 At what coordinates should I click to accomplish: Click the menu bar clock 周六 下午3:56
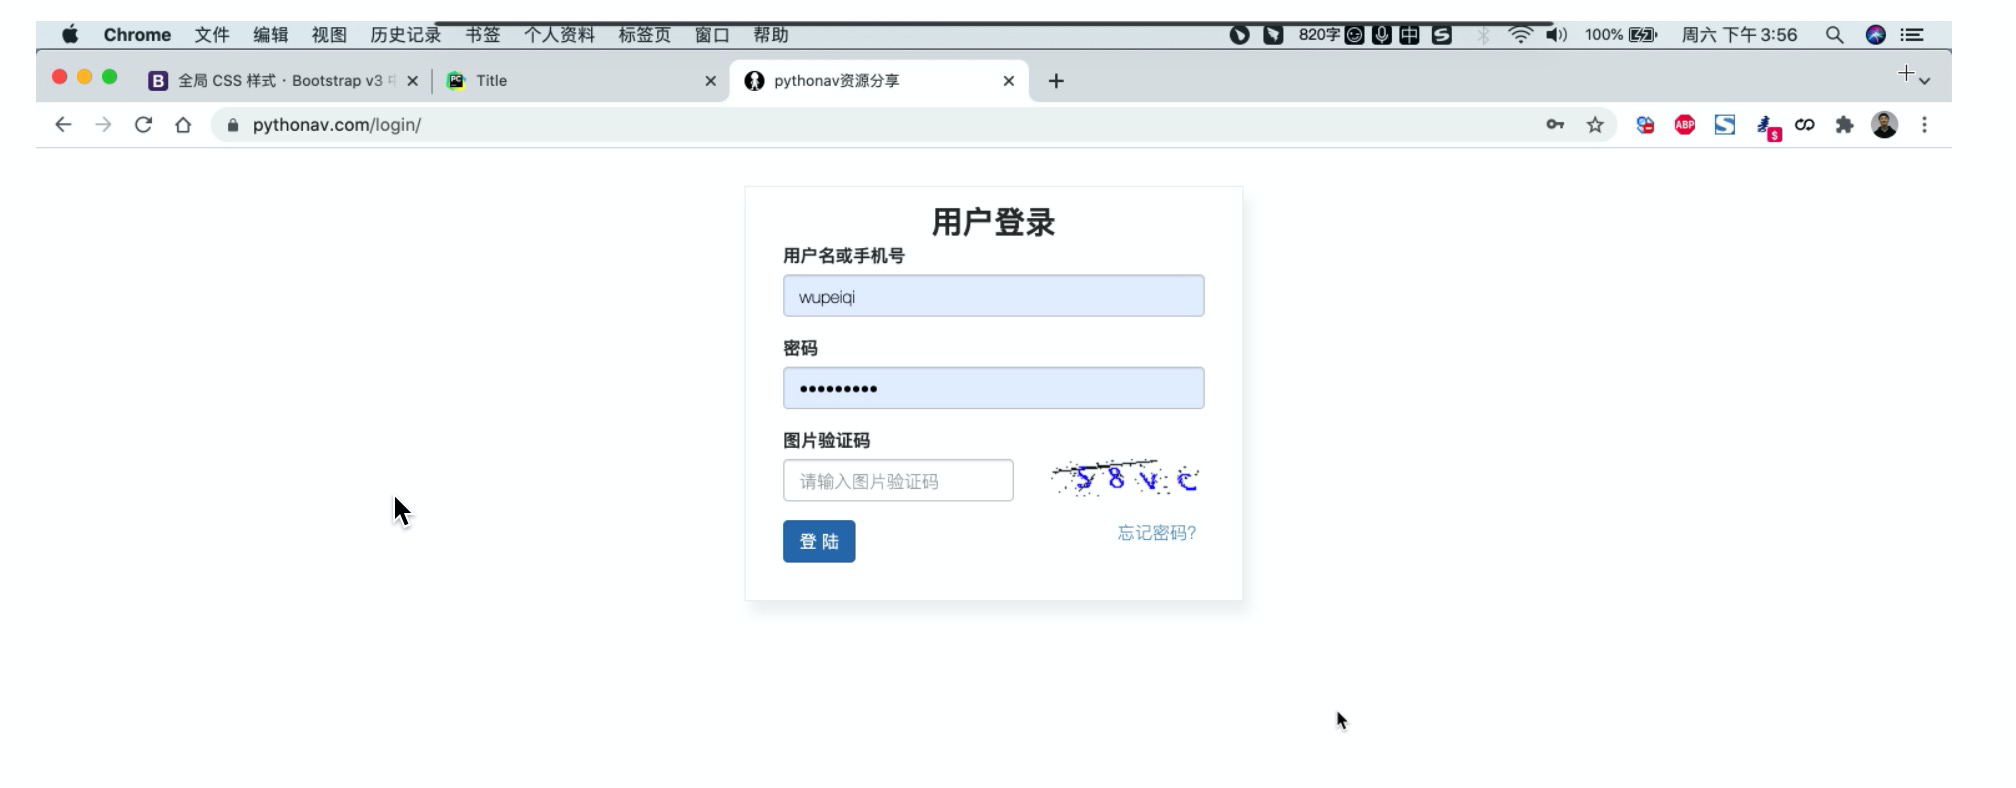[x=1739, y=35]
